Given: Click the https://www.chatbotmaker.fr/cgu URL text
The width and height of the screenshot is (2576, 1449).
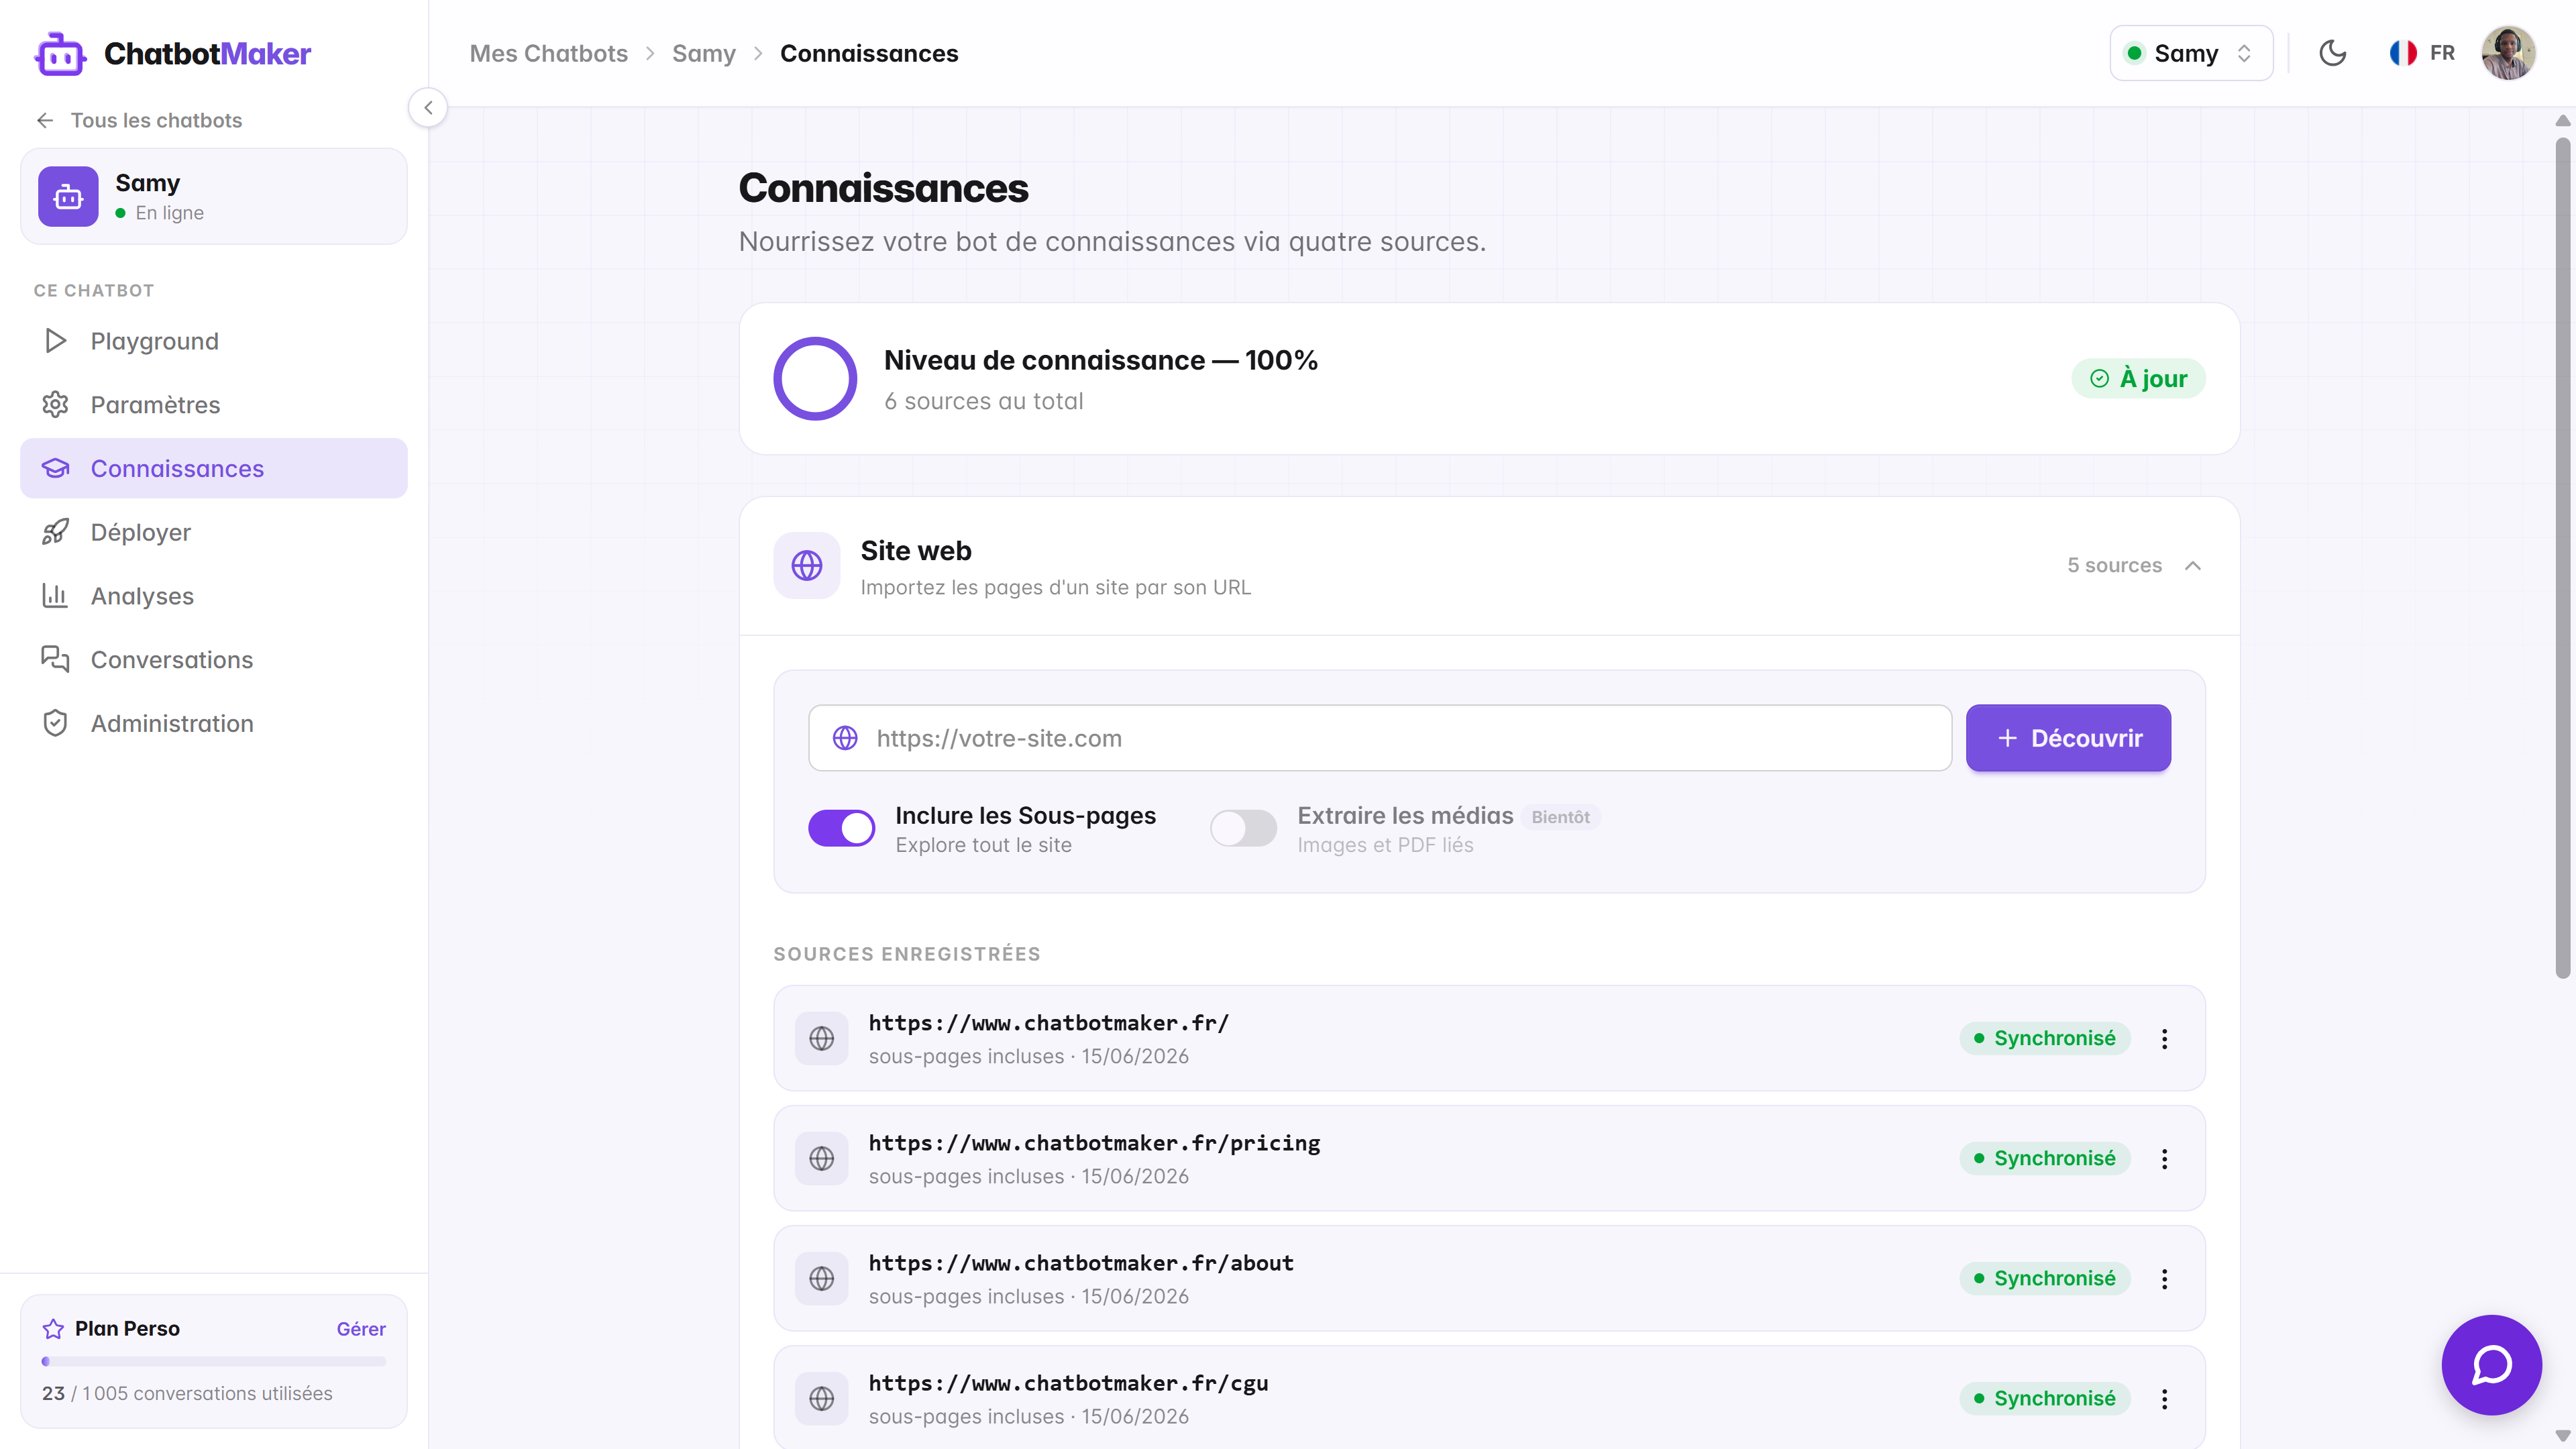Looking at the screenshot, I should tap(1068, 1383).
